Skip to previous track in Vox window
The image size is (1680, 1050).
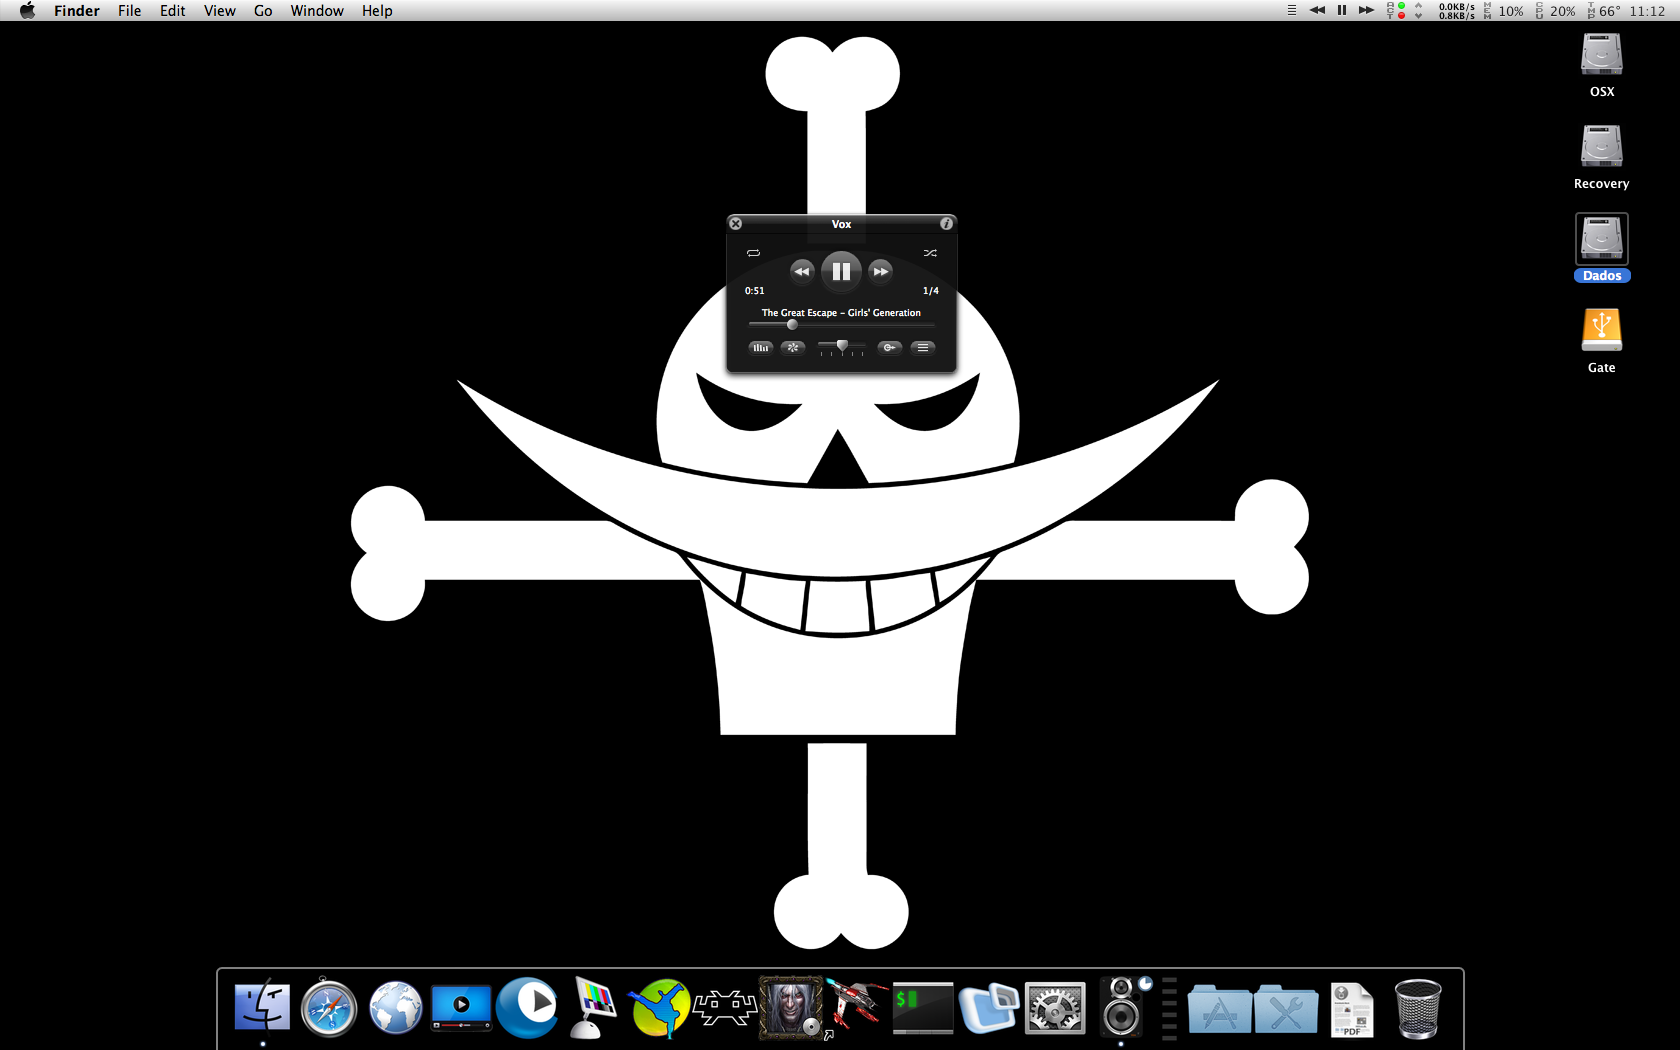point(801,271)
